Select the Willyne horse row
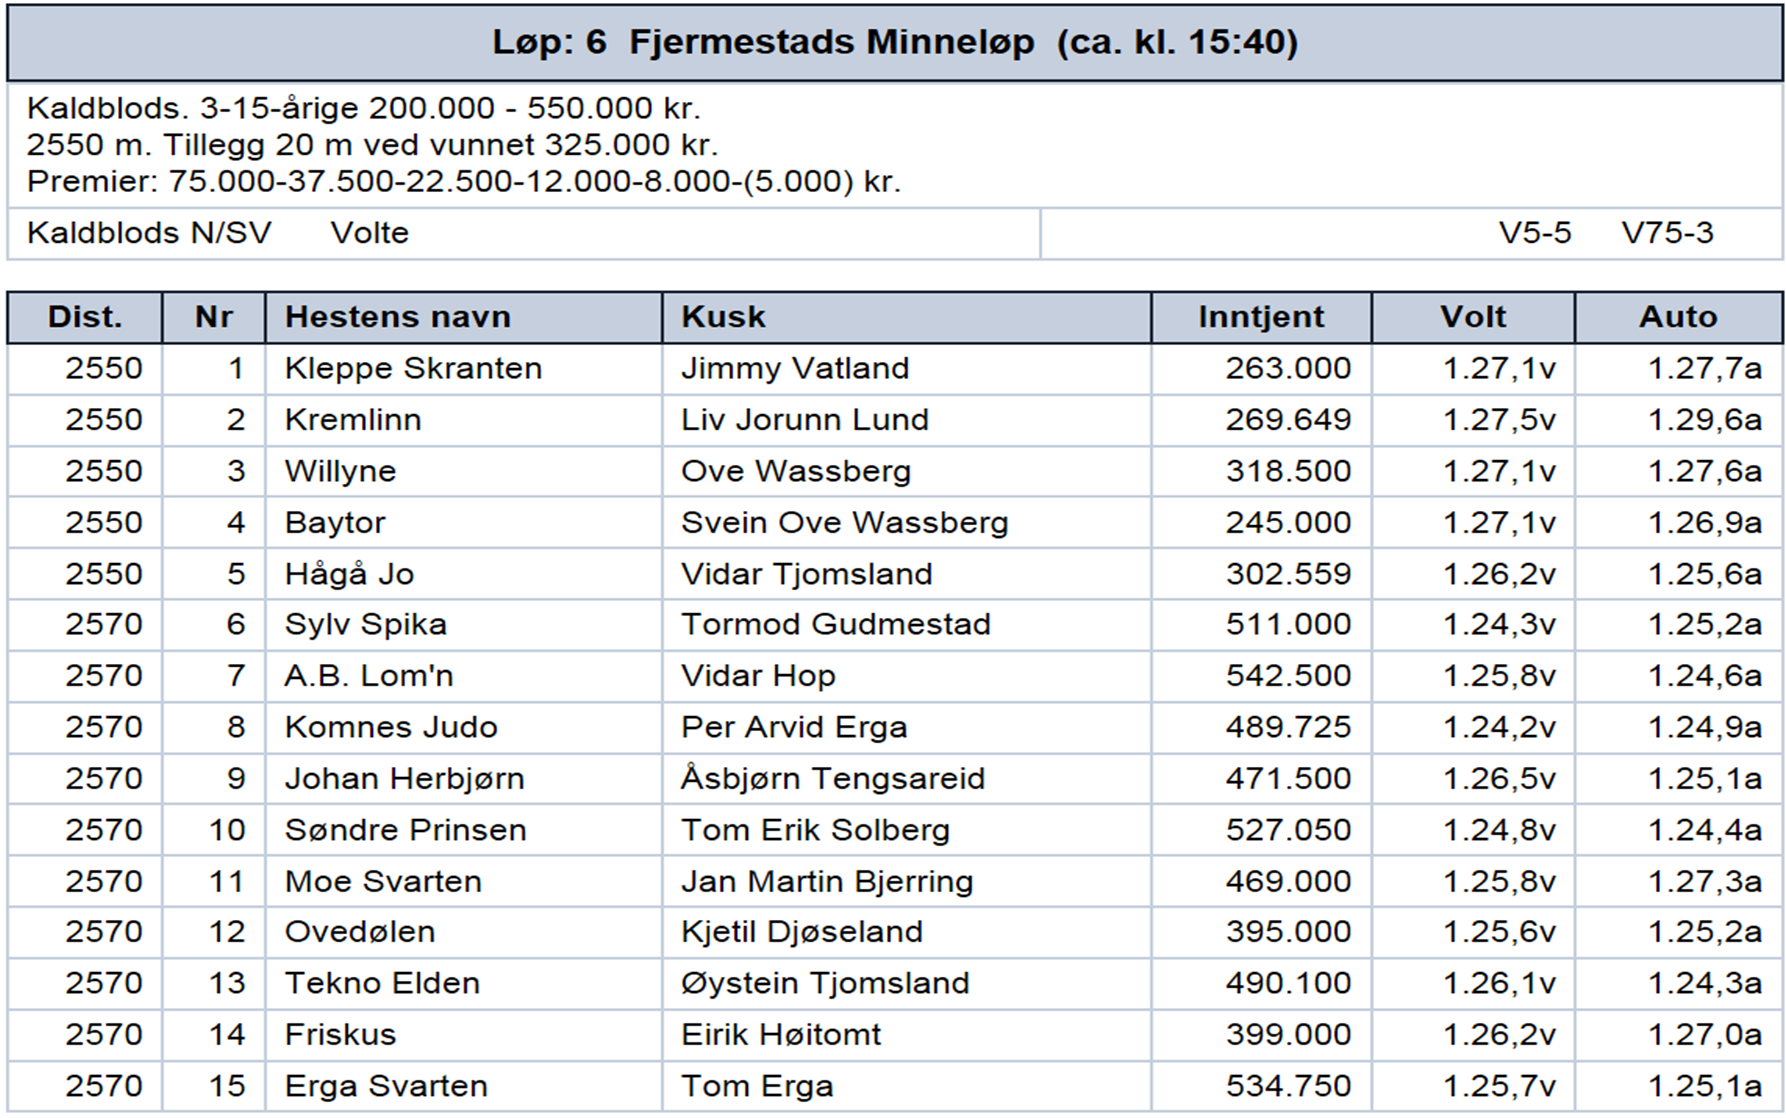This screenshot has width=1786, height=1118. click(895, 471)
